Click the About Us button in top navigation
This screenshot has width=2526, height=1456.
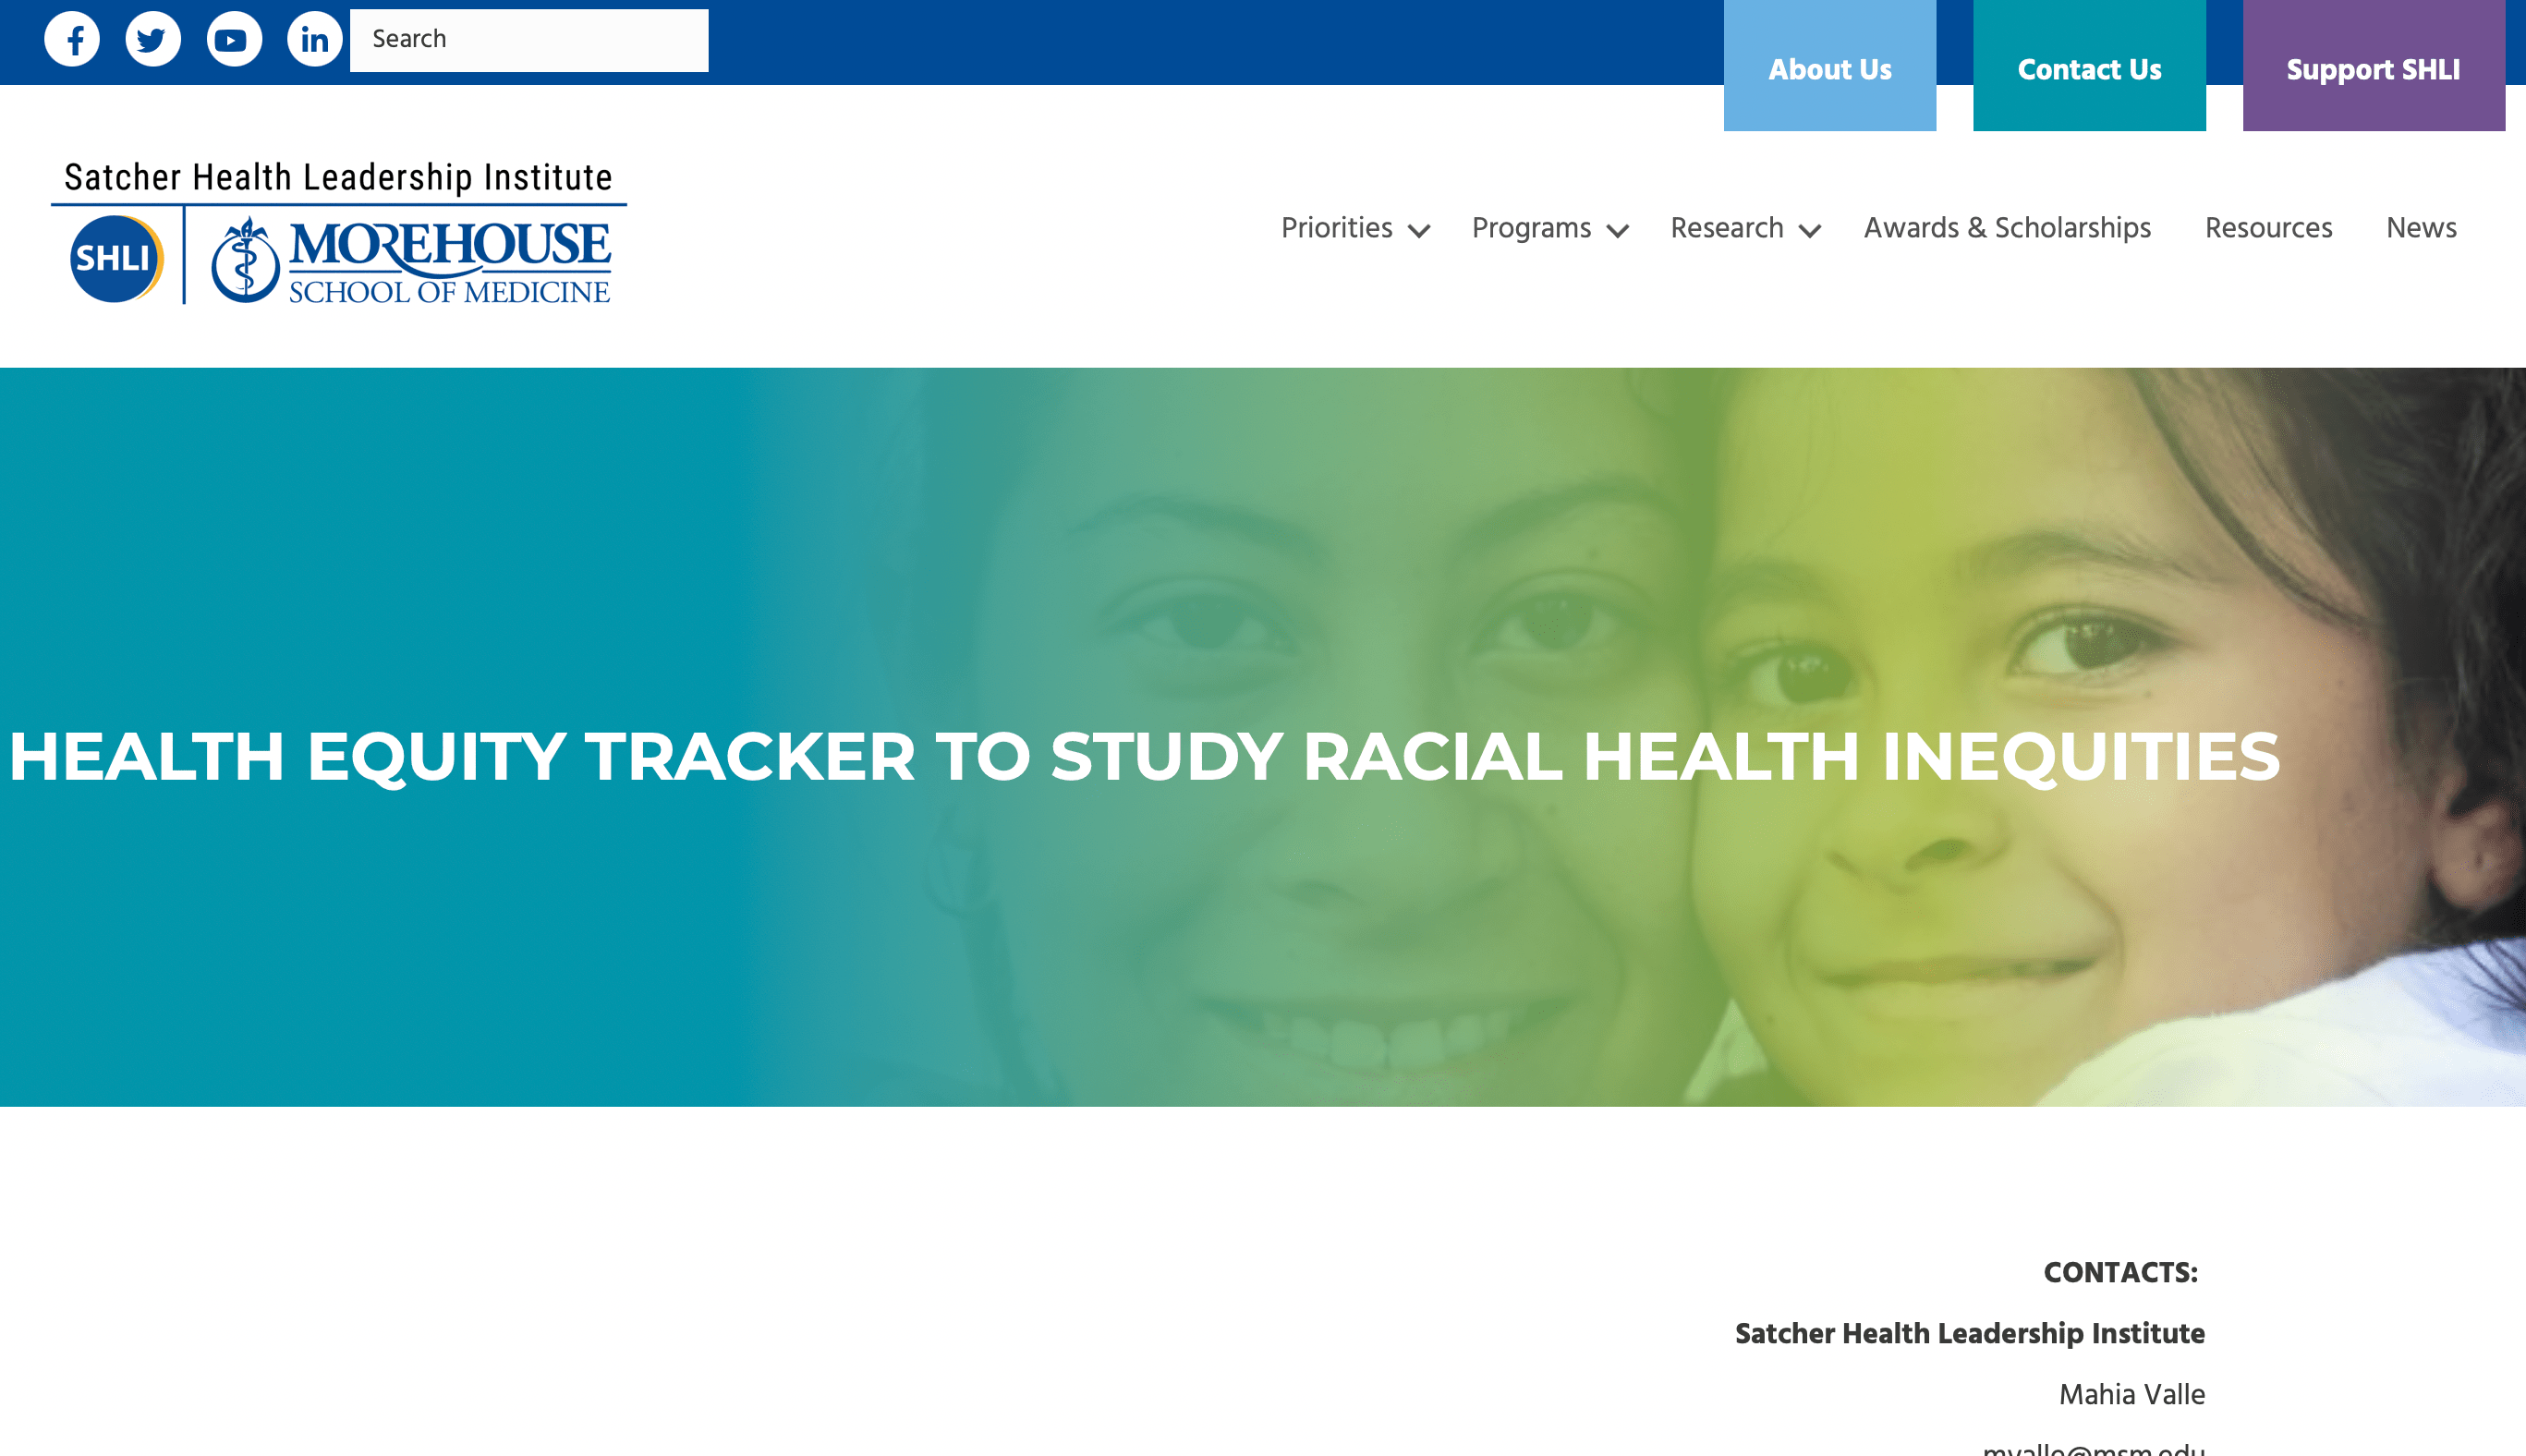pos(1828,69)
